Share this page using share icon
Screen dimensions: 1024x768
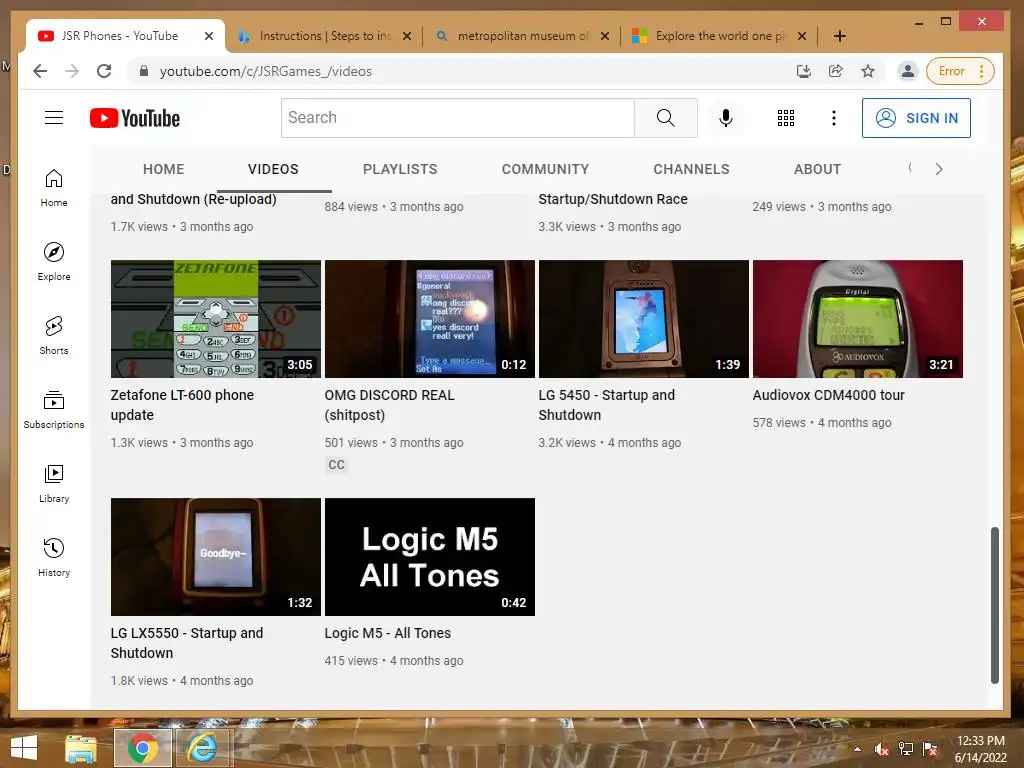pyautogui.click(x=836, y=71)
